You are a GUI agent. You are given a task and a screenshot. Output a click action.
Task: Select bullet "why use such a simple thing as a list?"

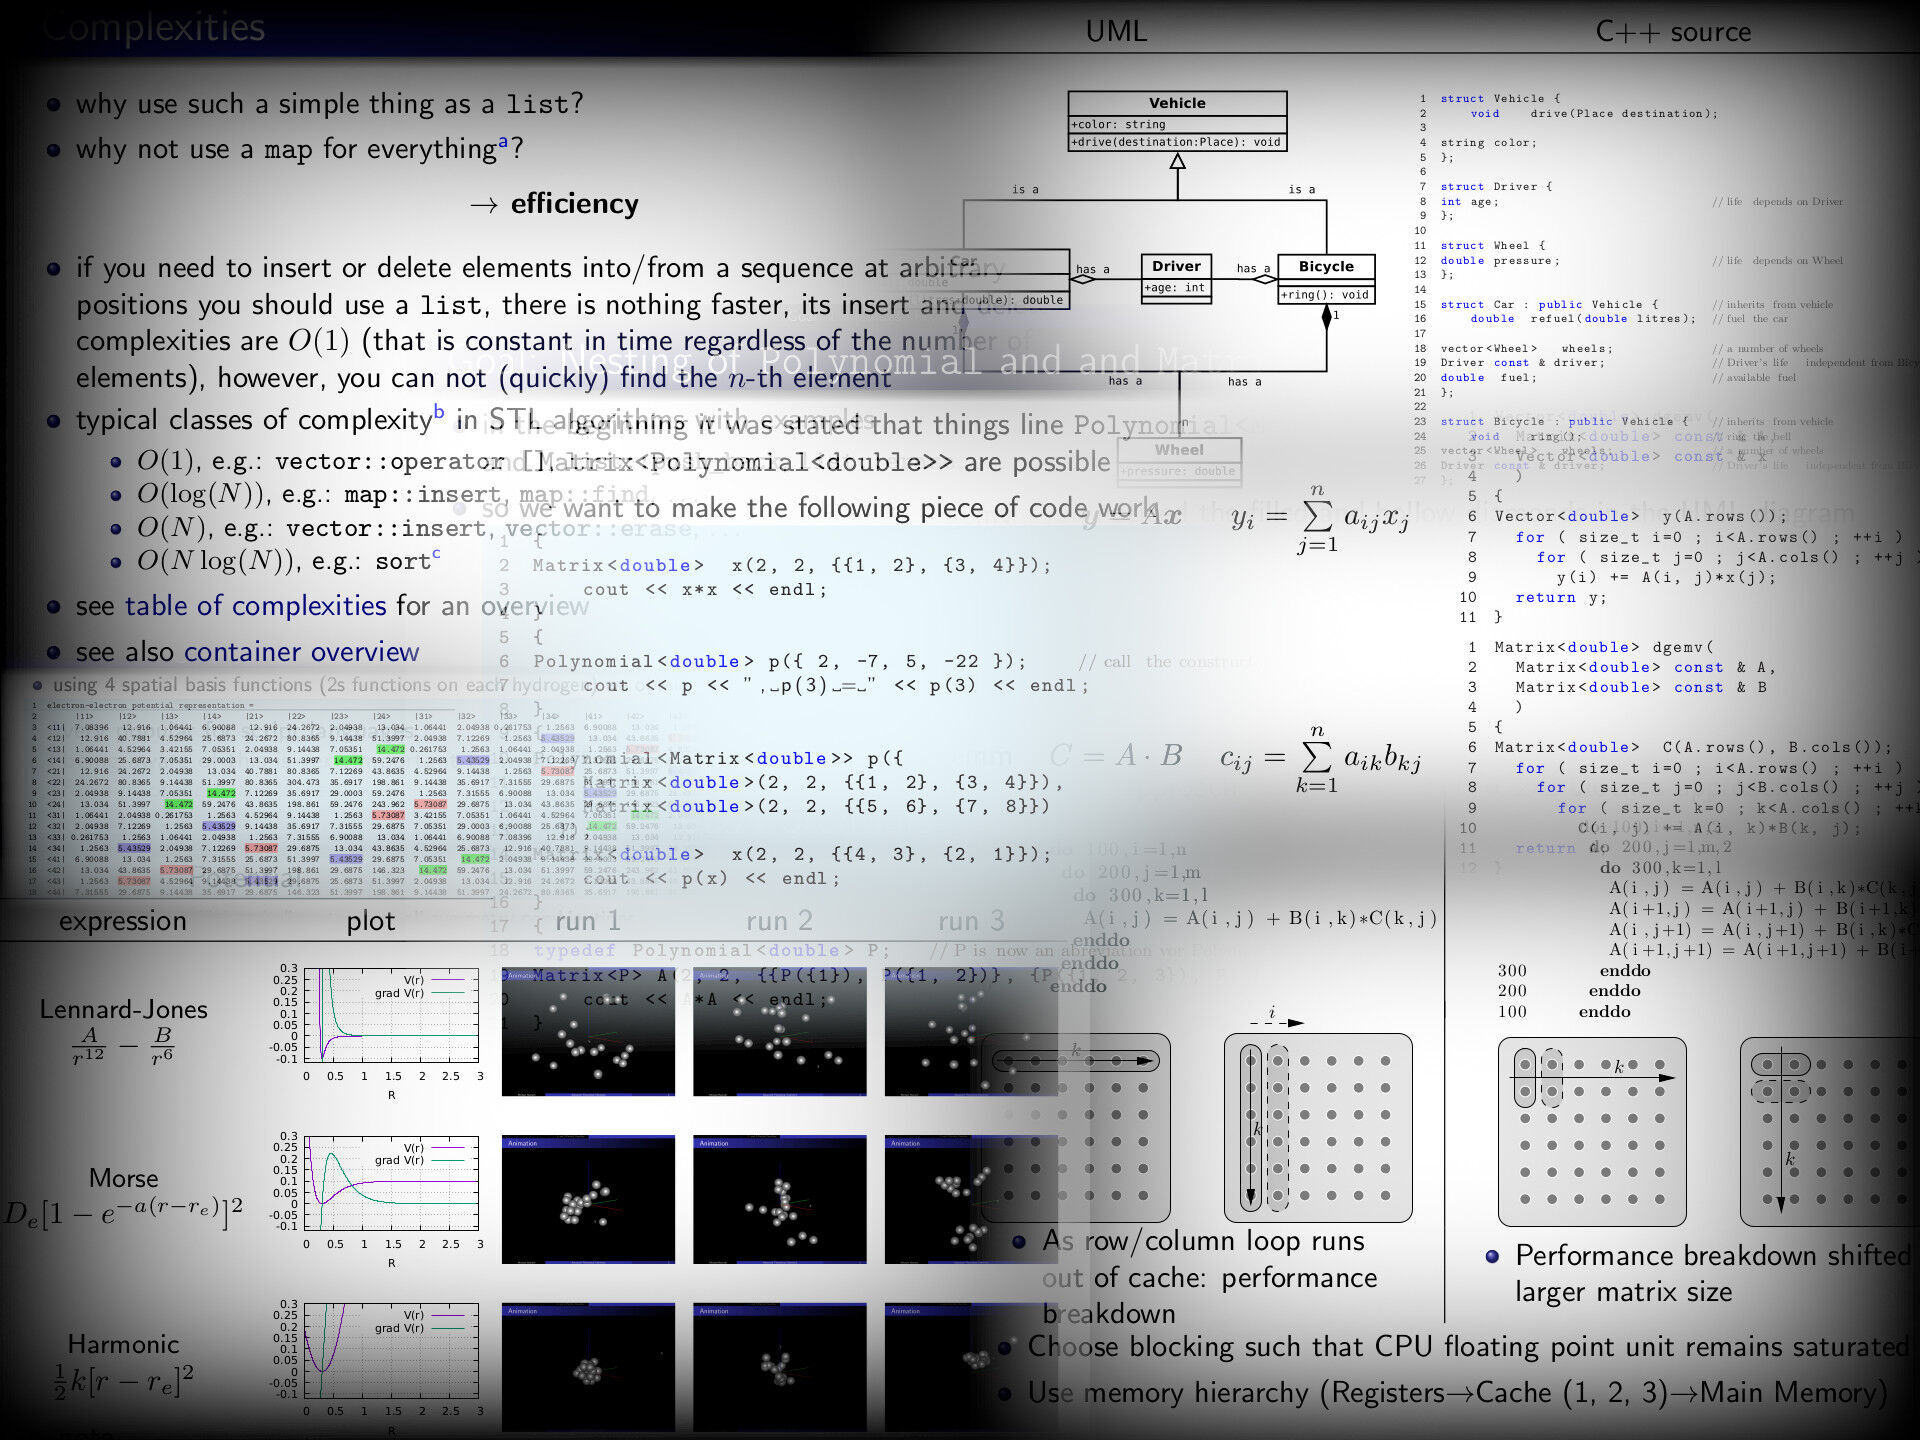pos(329,104)
